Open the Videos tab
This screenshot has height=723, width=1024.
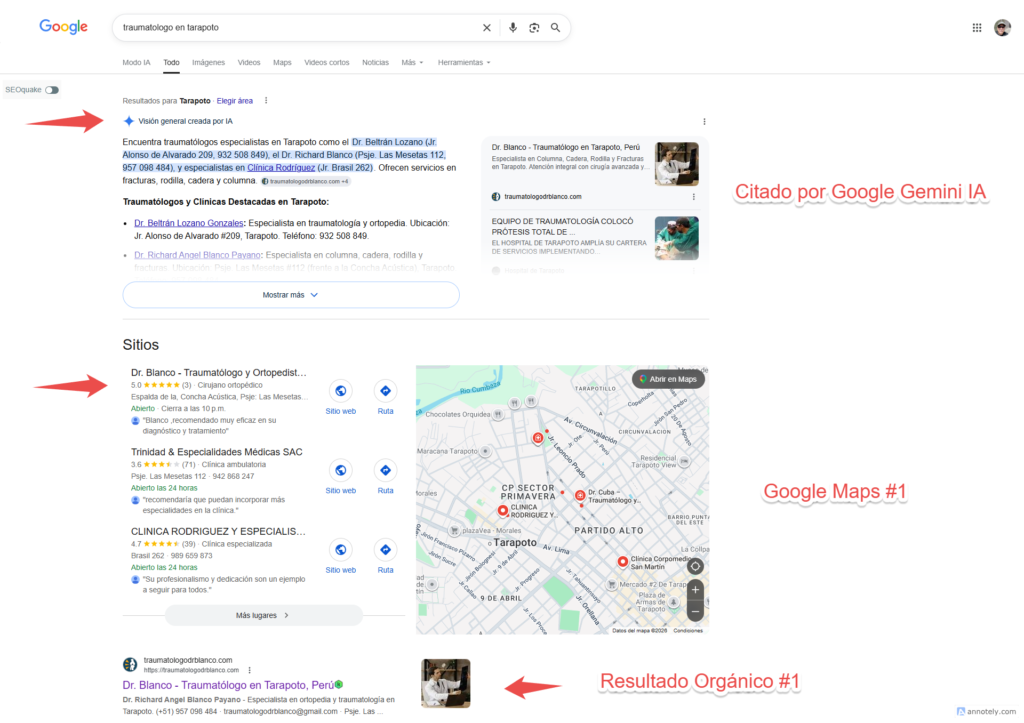point(249,63)
